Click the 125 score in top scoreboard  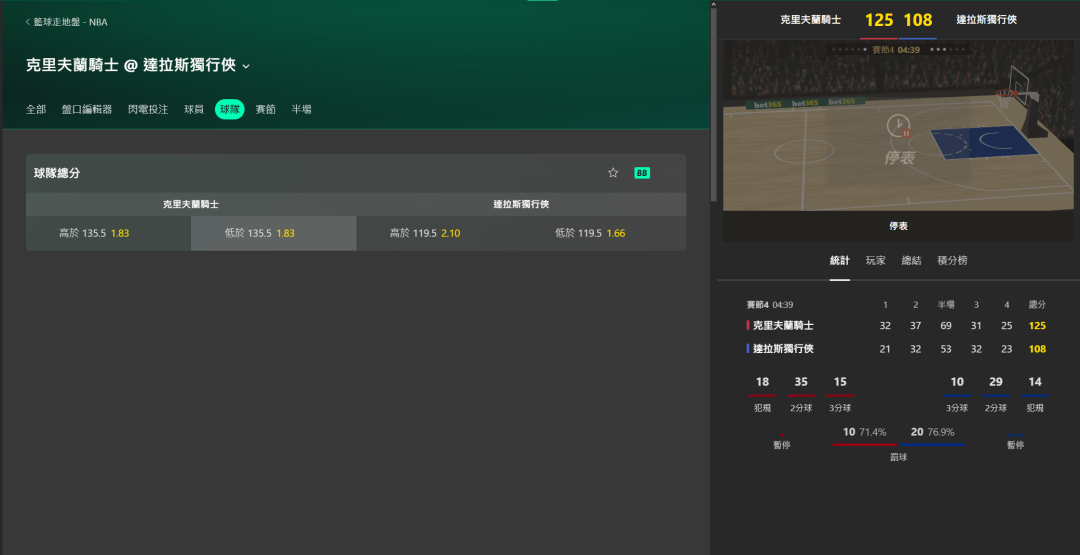879,20
